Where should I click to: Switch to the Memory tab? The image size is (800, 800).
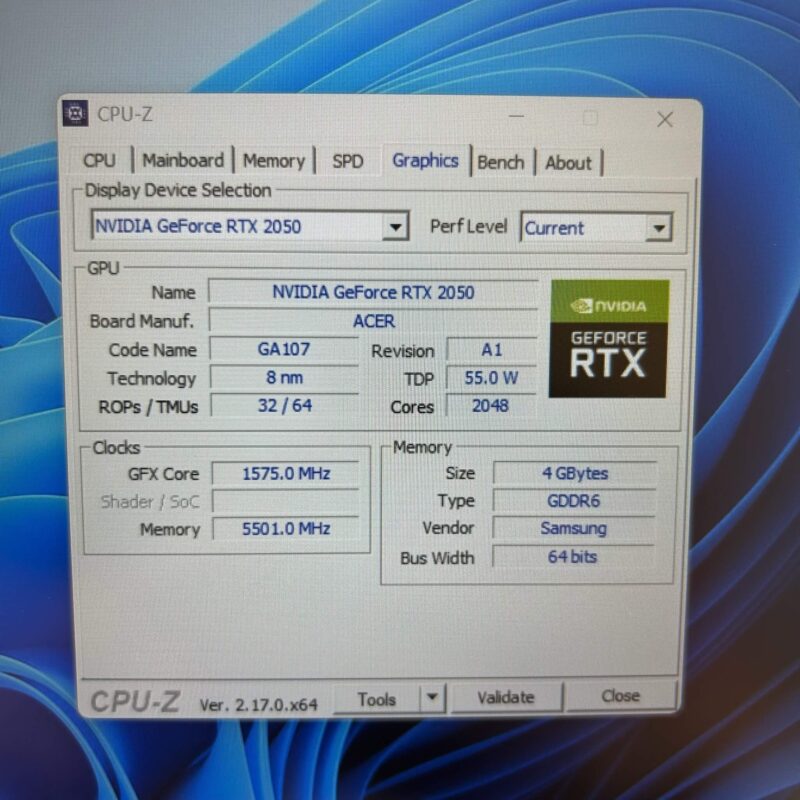coord(273,161)
